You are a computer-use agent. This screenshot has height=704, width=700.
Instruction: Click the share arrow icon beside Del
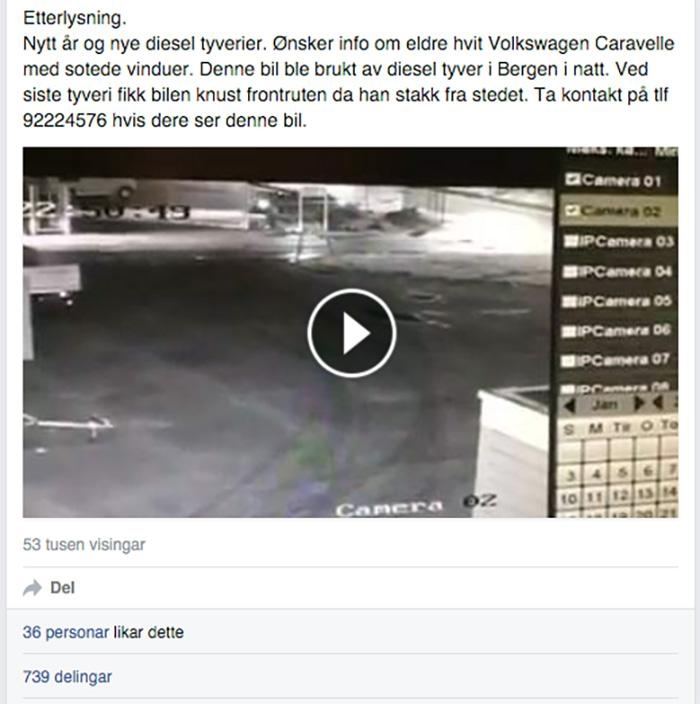point(32,588)
